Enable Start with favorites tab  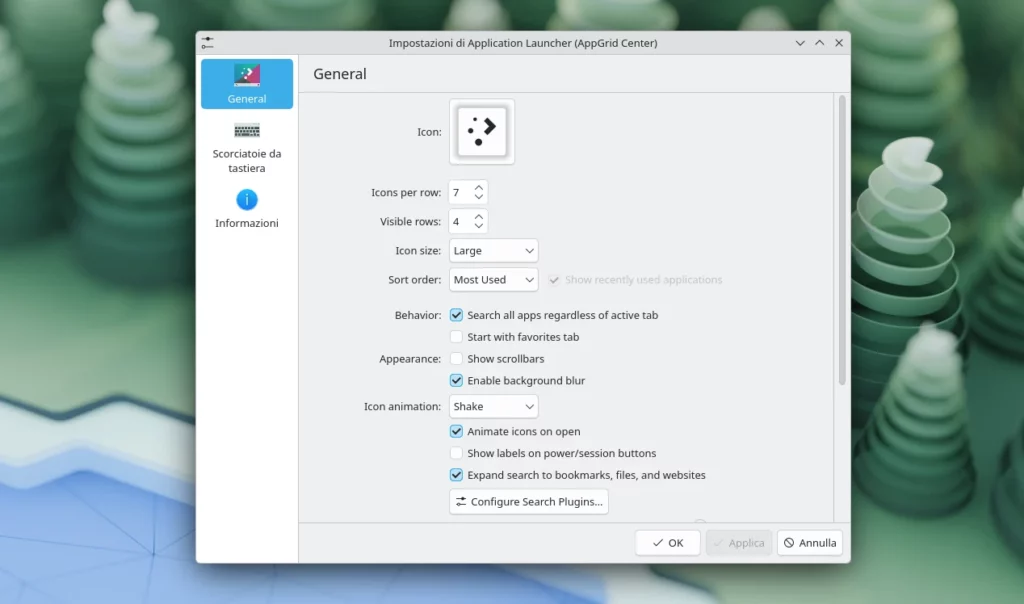(x=456, y=337)
